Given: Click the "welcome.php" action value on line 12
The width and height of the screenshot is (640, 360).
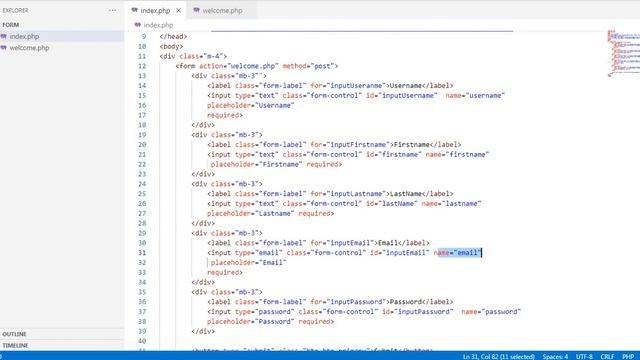Looking at the screenshot, I should (253, 66).
